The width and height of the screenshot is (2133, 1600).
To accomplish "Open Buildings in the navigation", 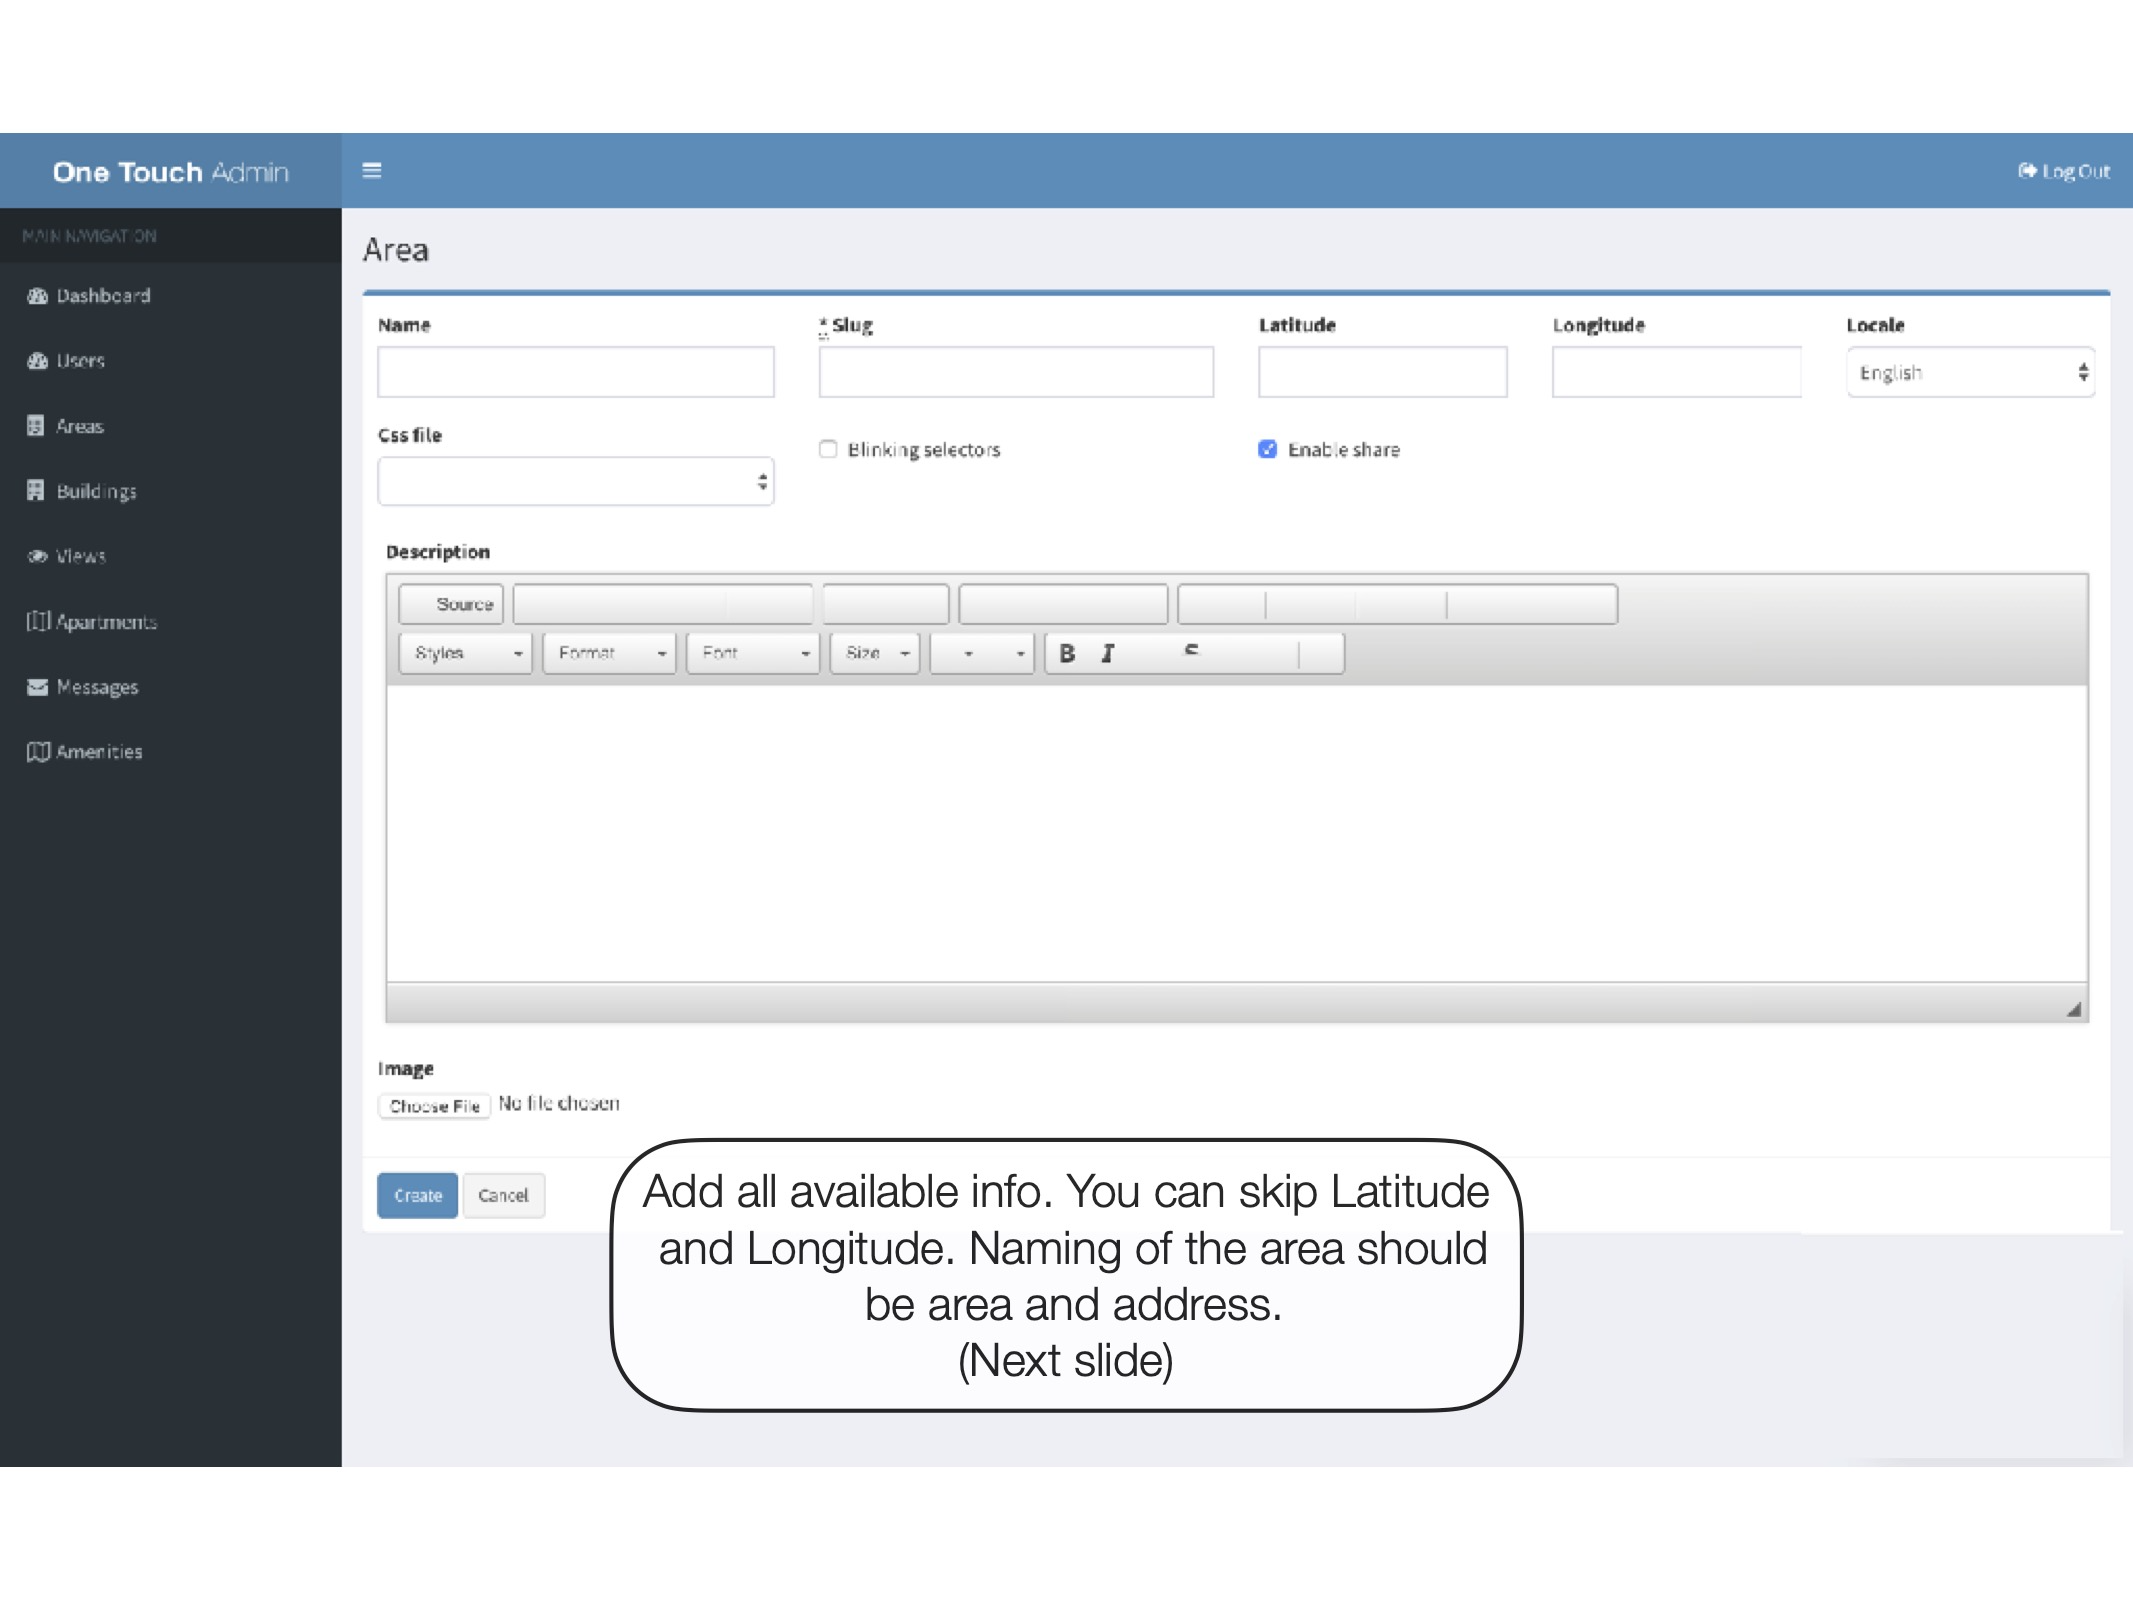I will (96, 491).
